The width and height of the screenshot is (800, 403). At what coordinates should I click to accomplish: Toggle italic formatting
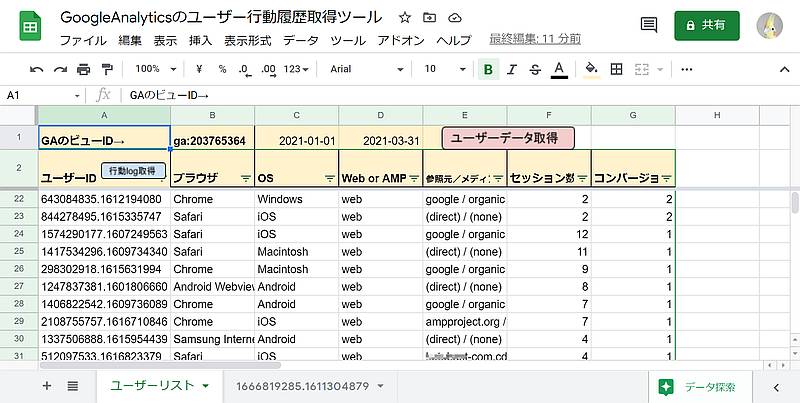click(512, 69)
